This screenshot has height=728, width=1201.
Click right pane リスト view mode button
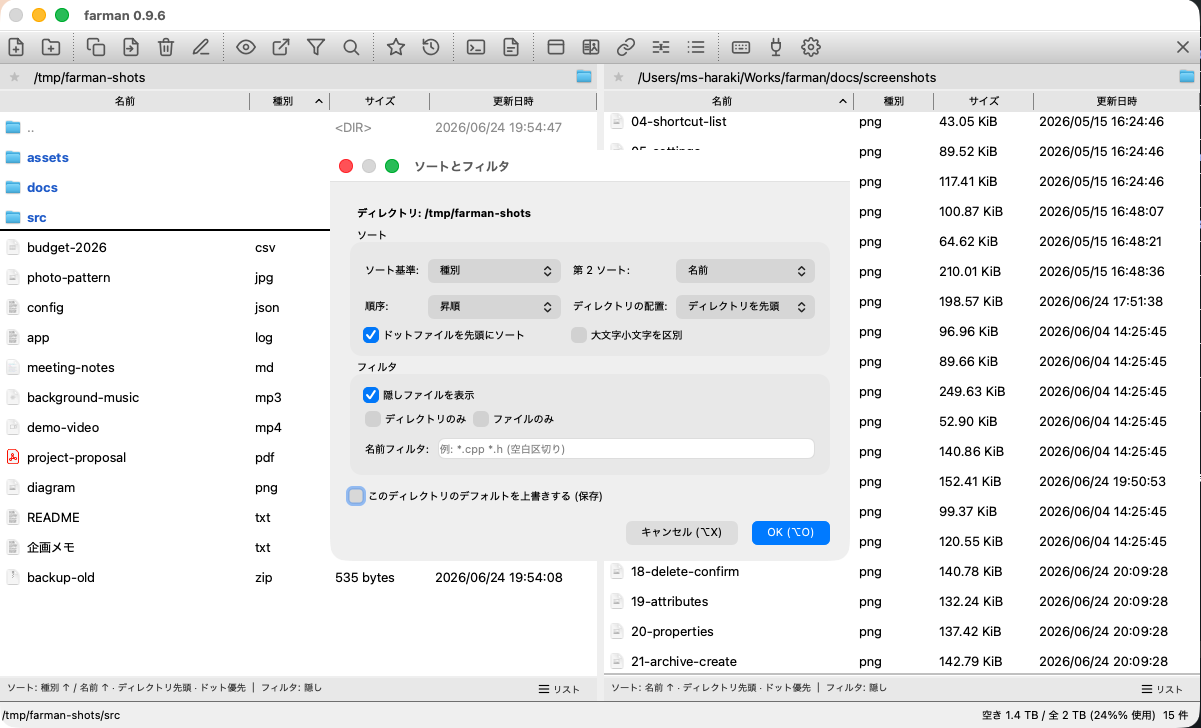[x=1162, y=689]
